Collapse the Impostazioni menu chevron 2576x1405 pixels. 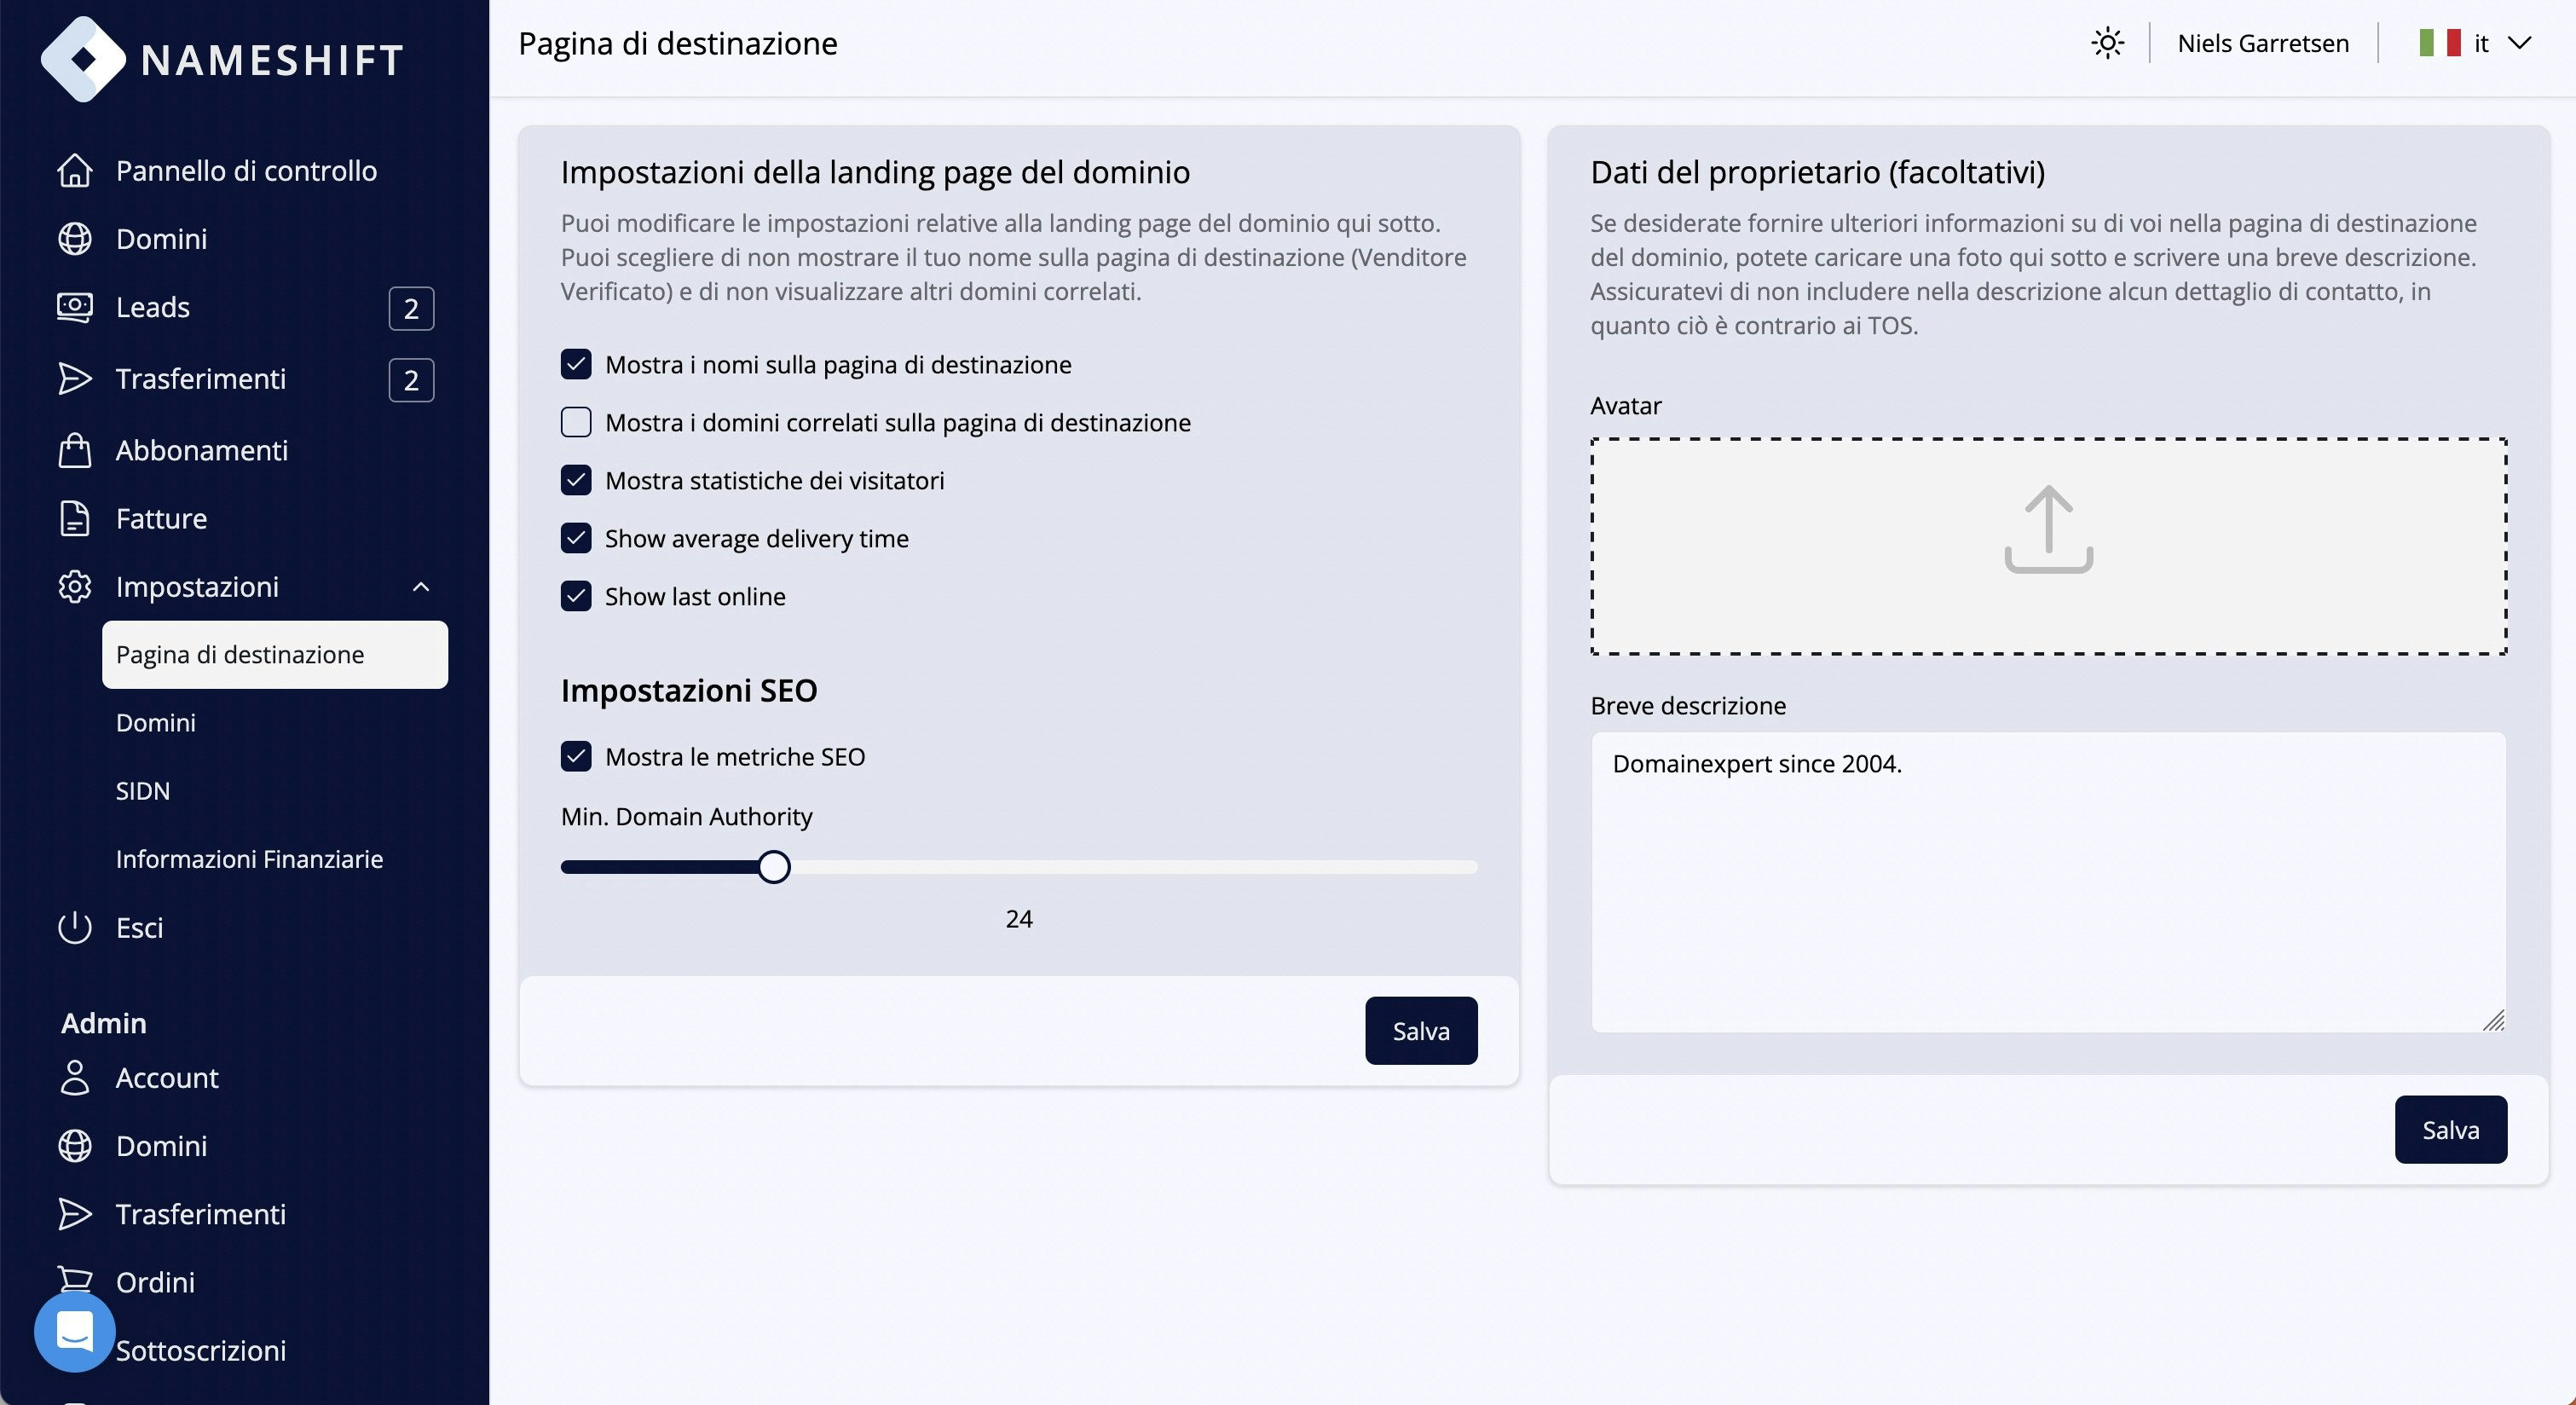coord(421,587)
